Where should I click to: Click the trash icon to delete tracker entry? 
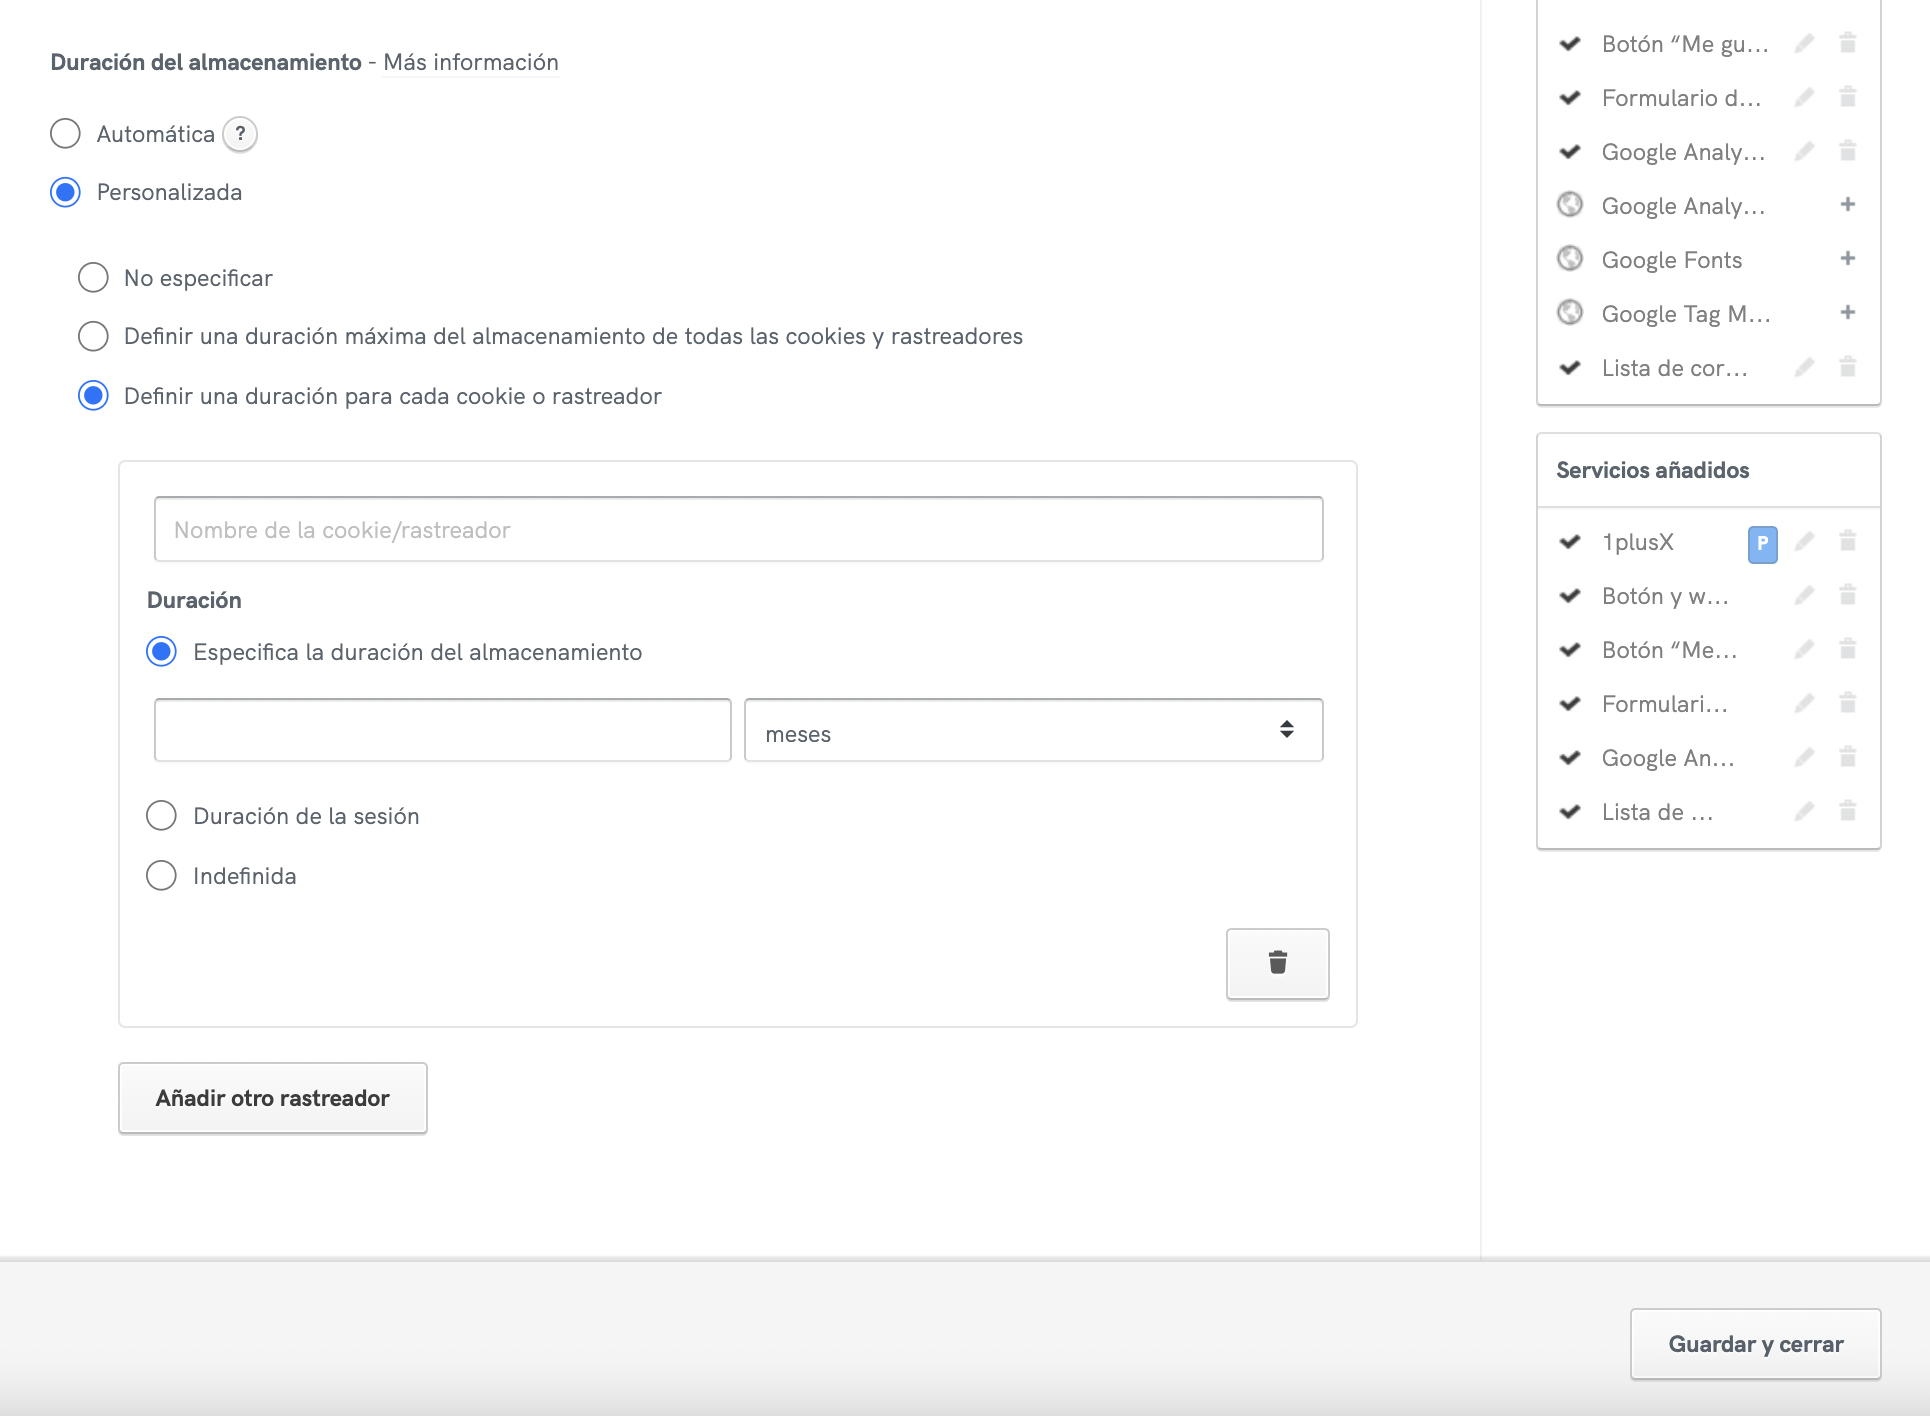pyautogui.click(x=1277, y=963)
